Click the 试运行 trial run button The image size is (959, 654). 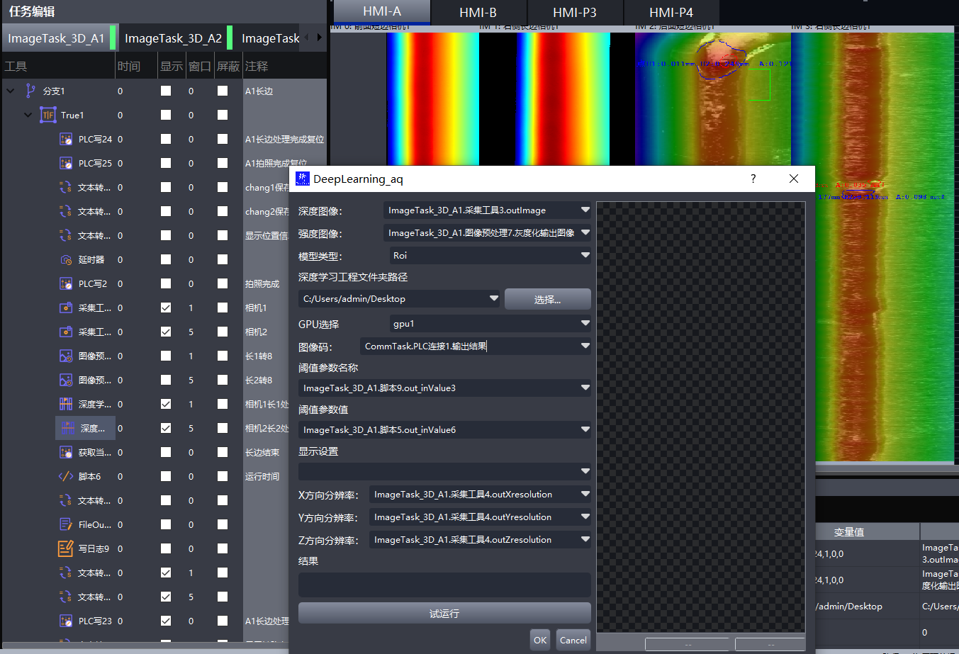(x=444, y=613)
